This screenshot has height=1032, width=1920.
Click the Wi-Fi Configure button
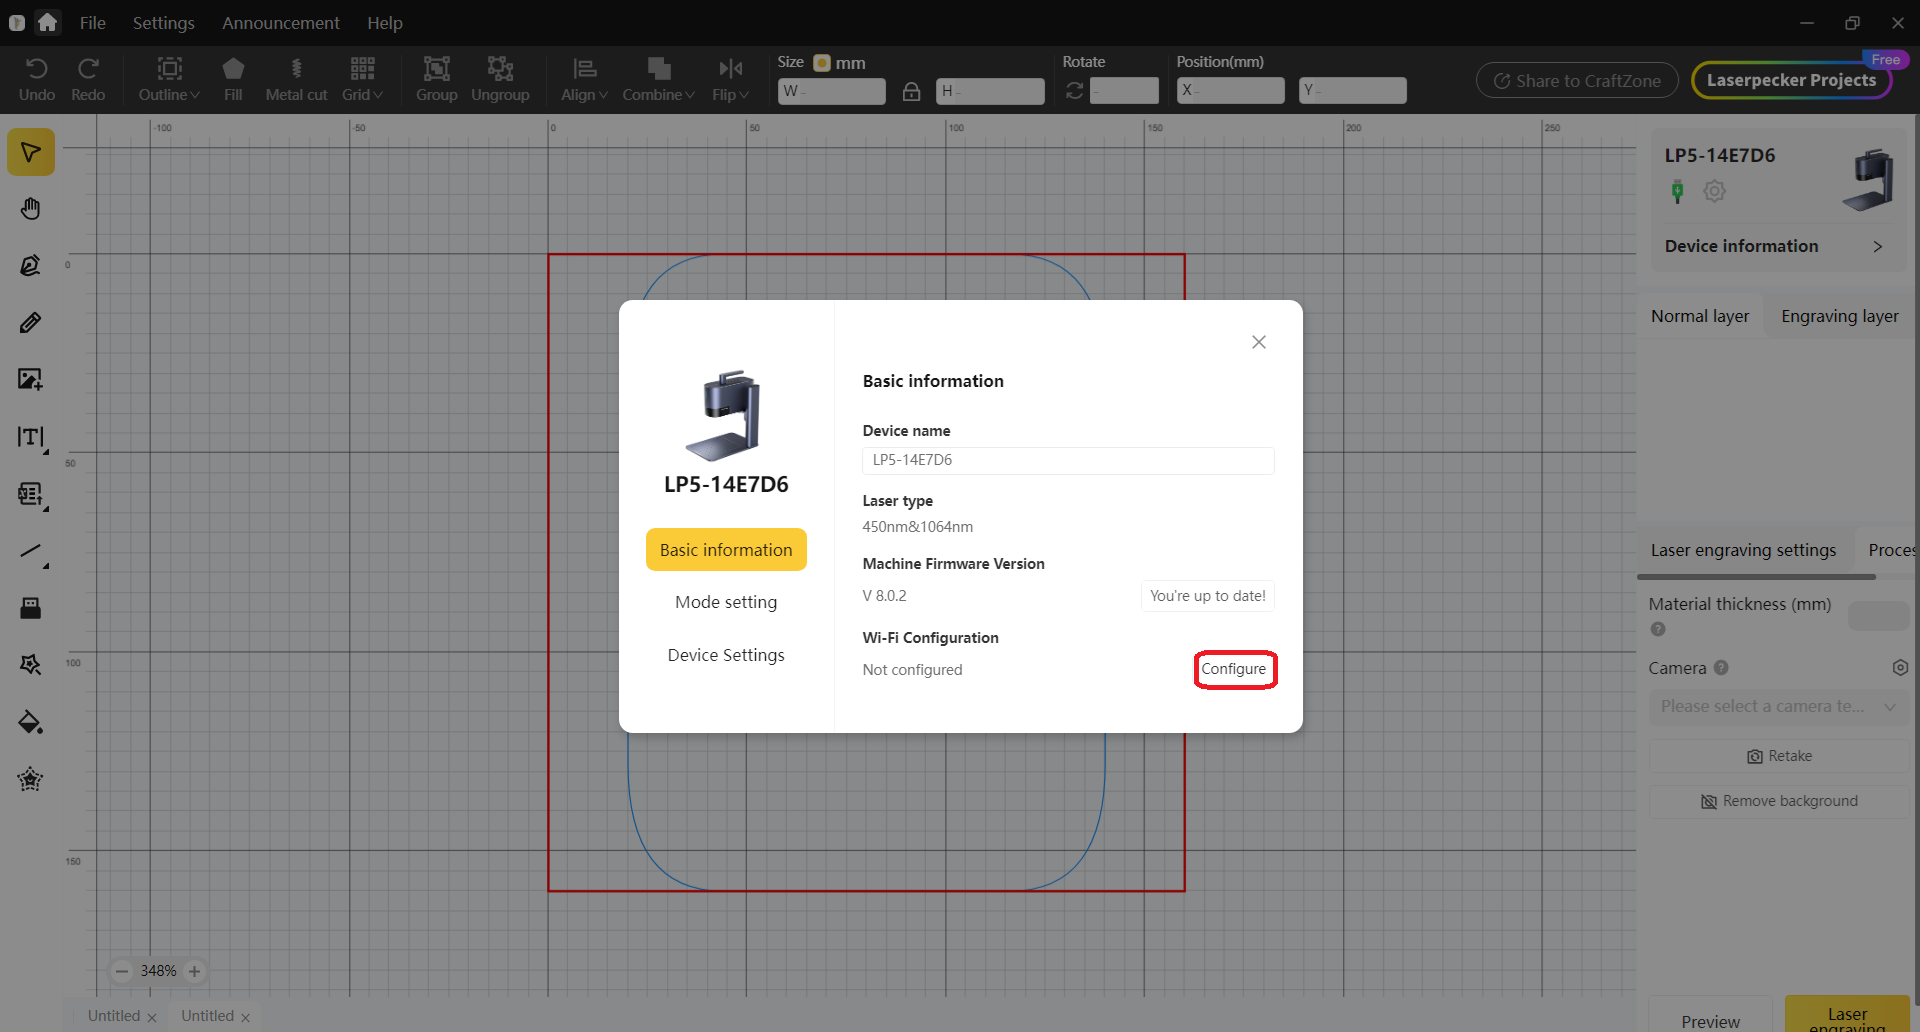[1234, 669]
